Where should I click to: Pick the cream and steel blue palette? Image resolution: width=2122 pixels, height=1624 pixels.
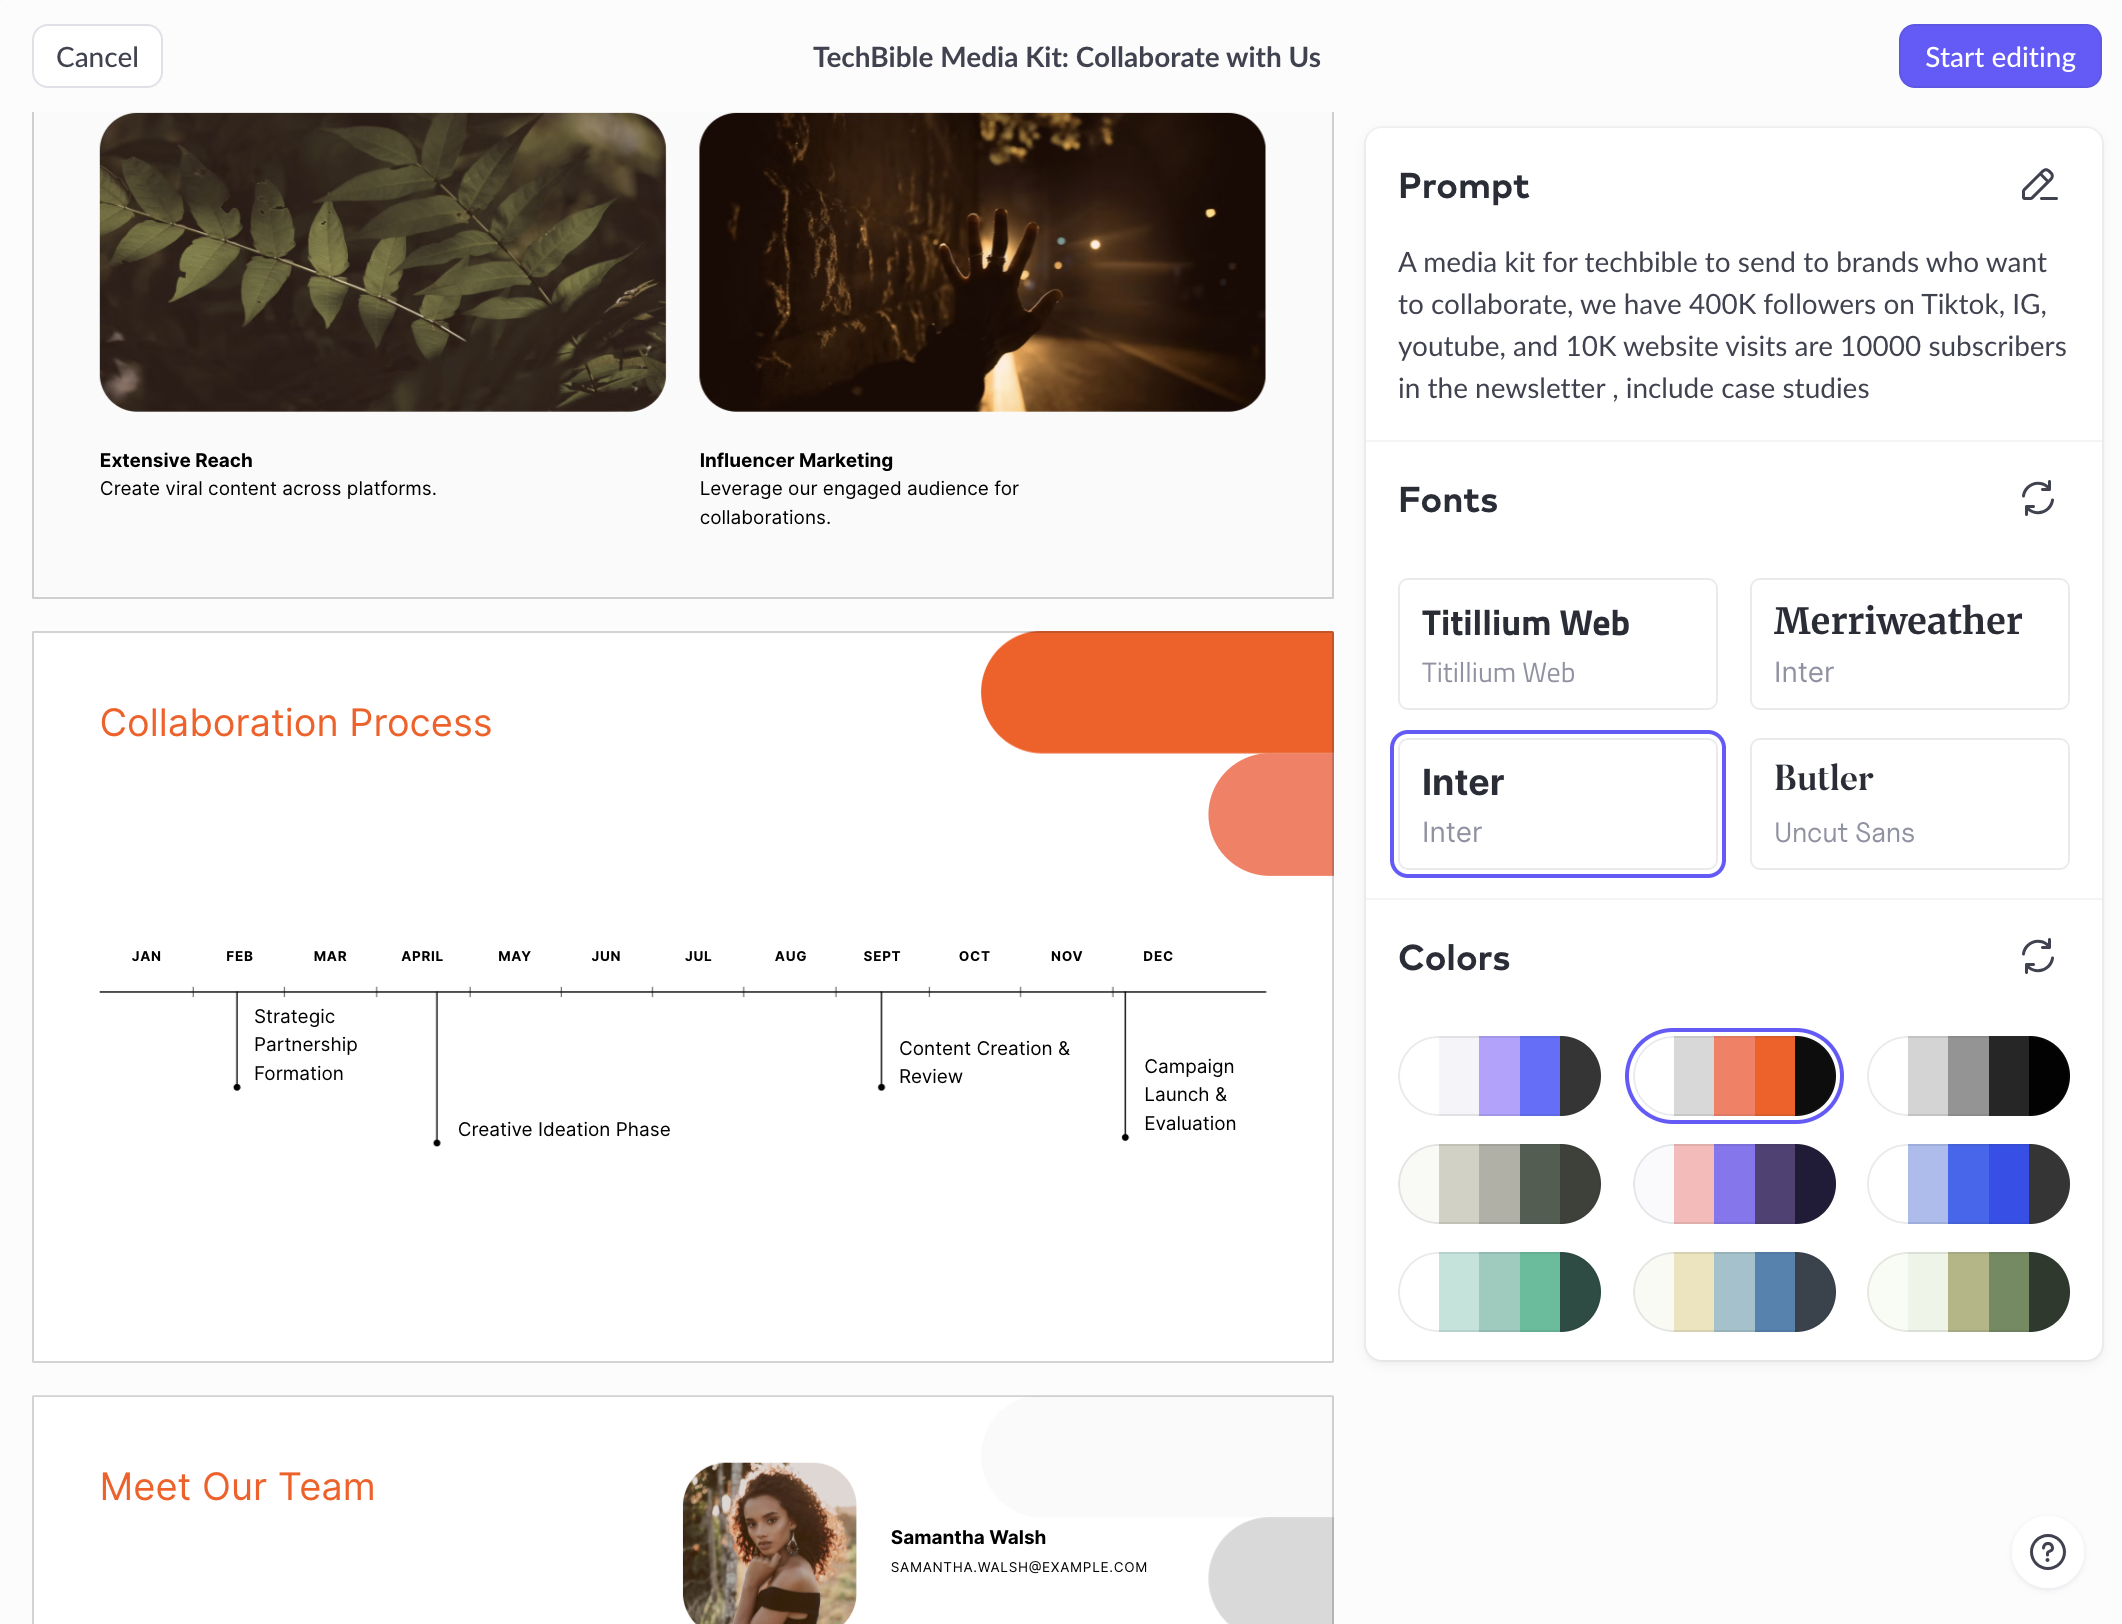point(1734,1292)
